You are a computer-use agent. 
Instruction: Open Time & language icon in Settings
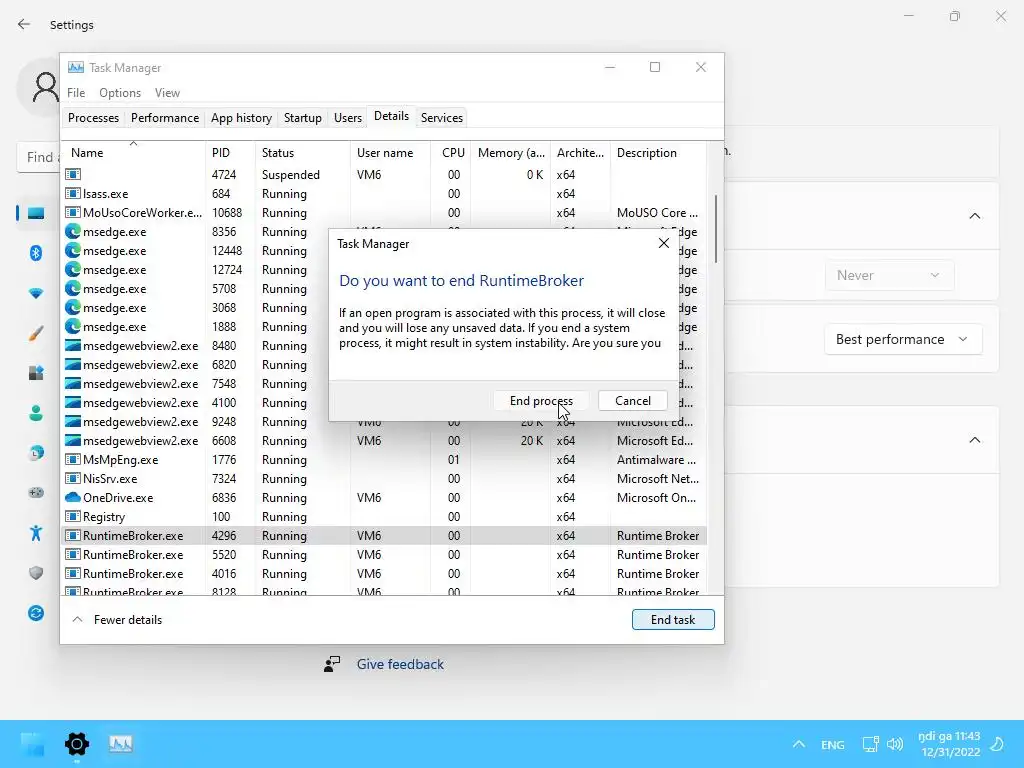[36, 453]
